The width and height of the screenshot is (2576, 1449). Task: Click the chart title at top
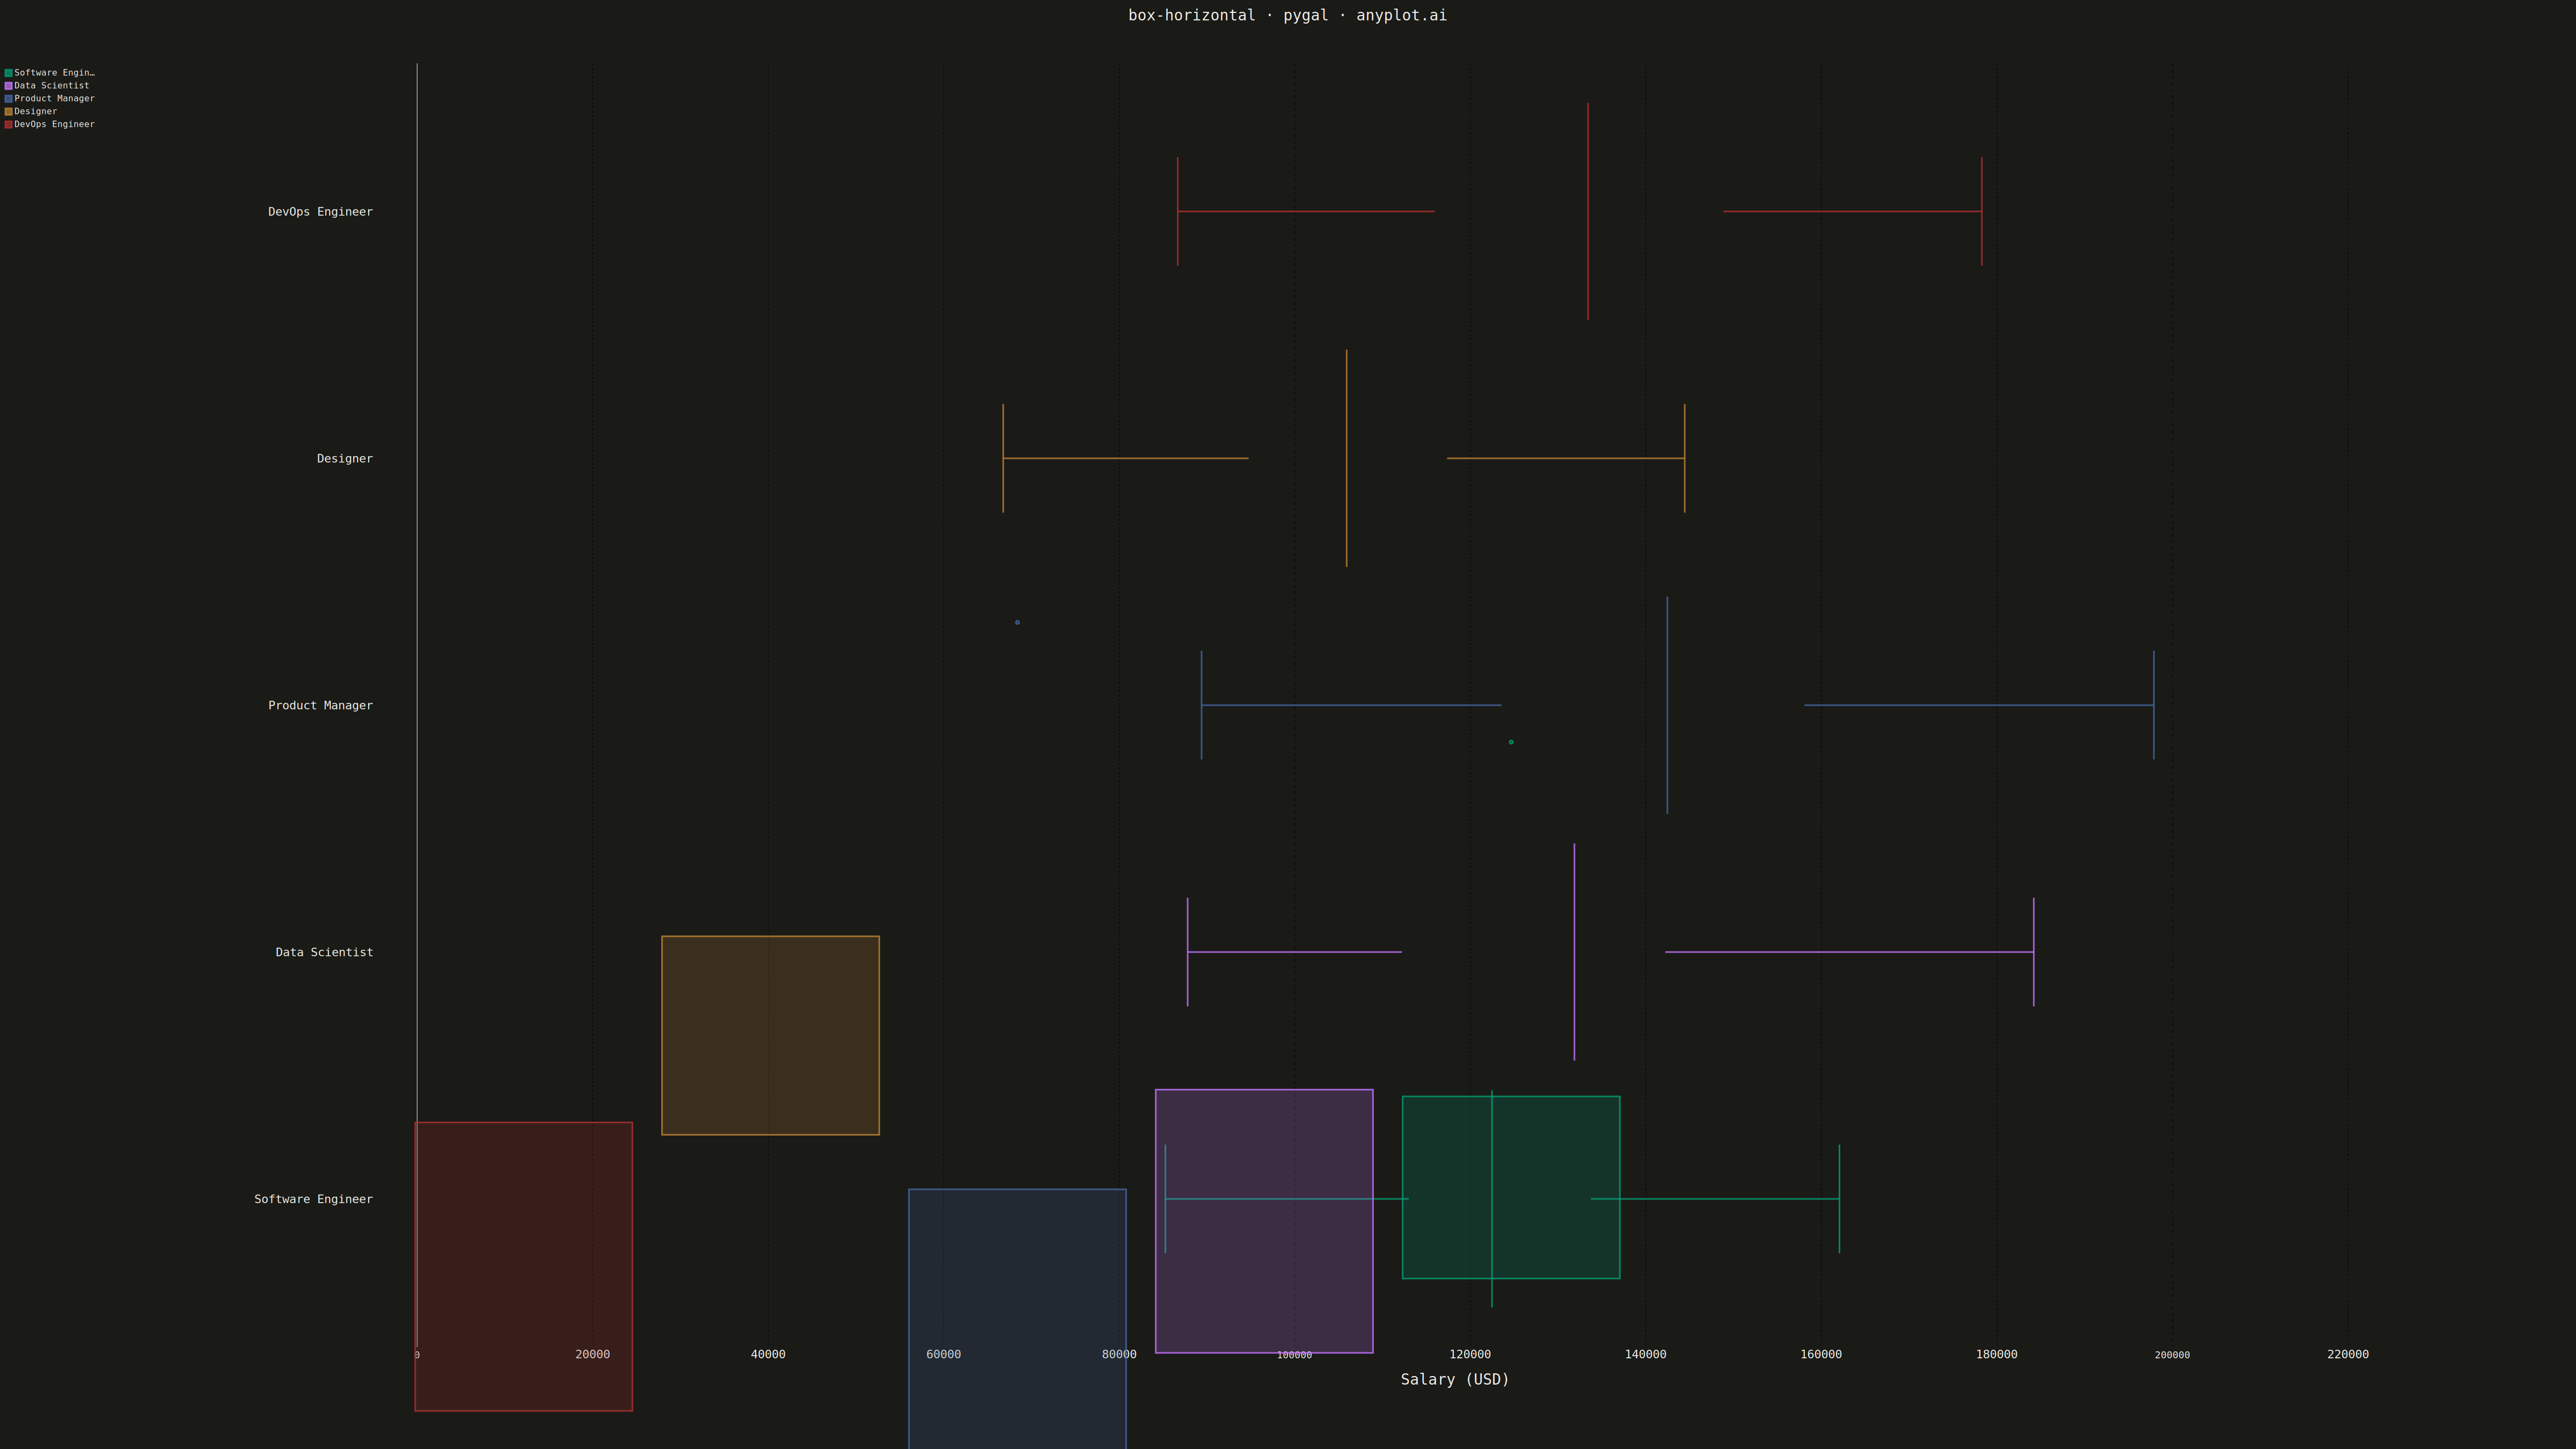click(x=1287, y=15)
